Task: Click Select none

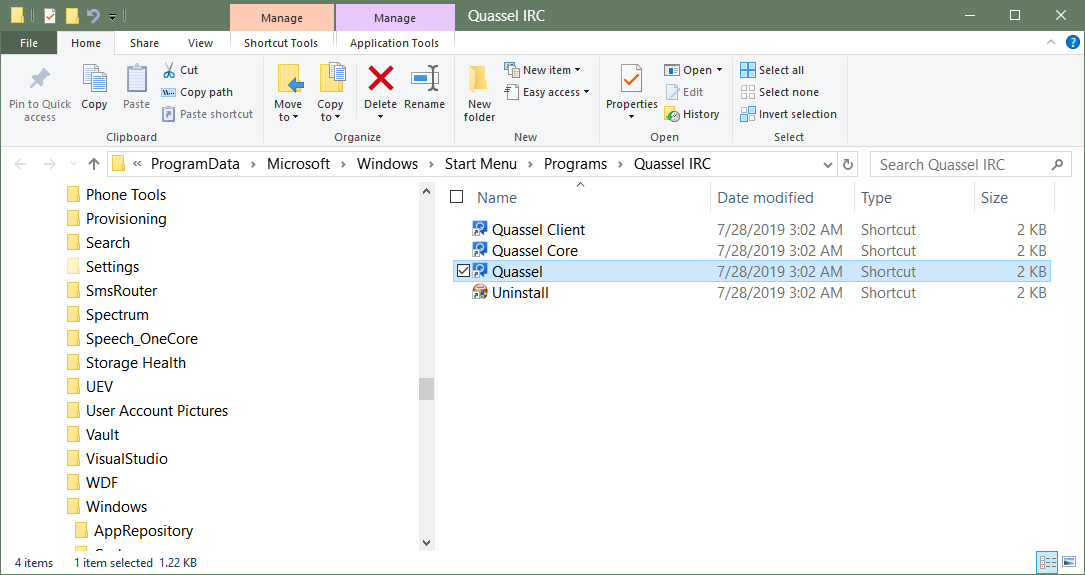Action: 779,92
